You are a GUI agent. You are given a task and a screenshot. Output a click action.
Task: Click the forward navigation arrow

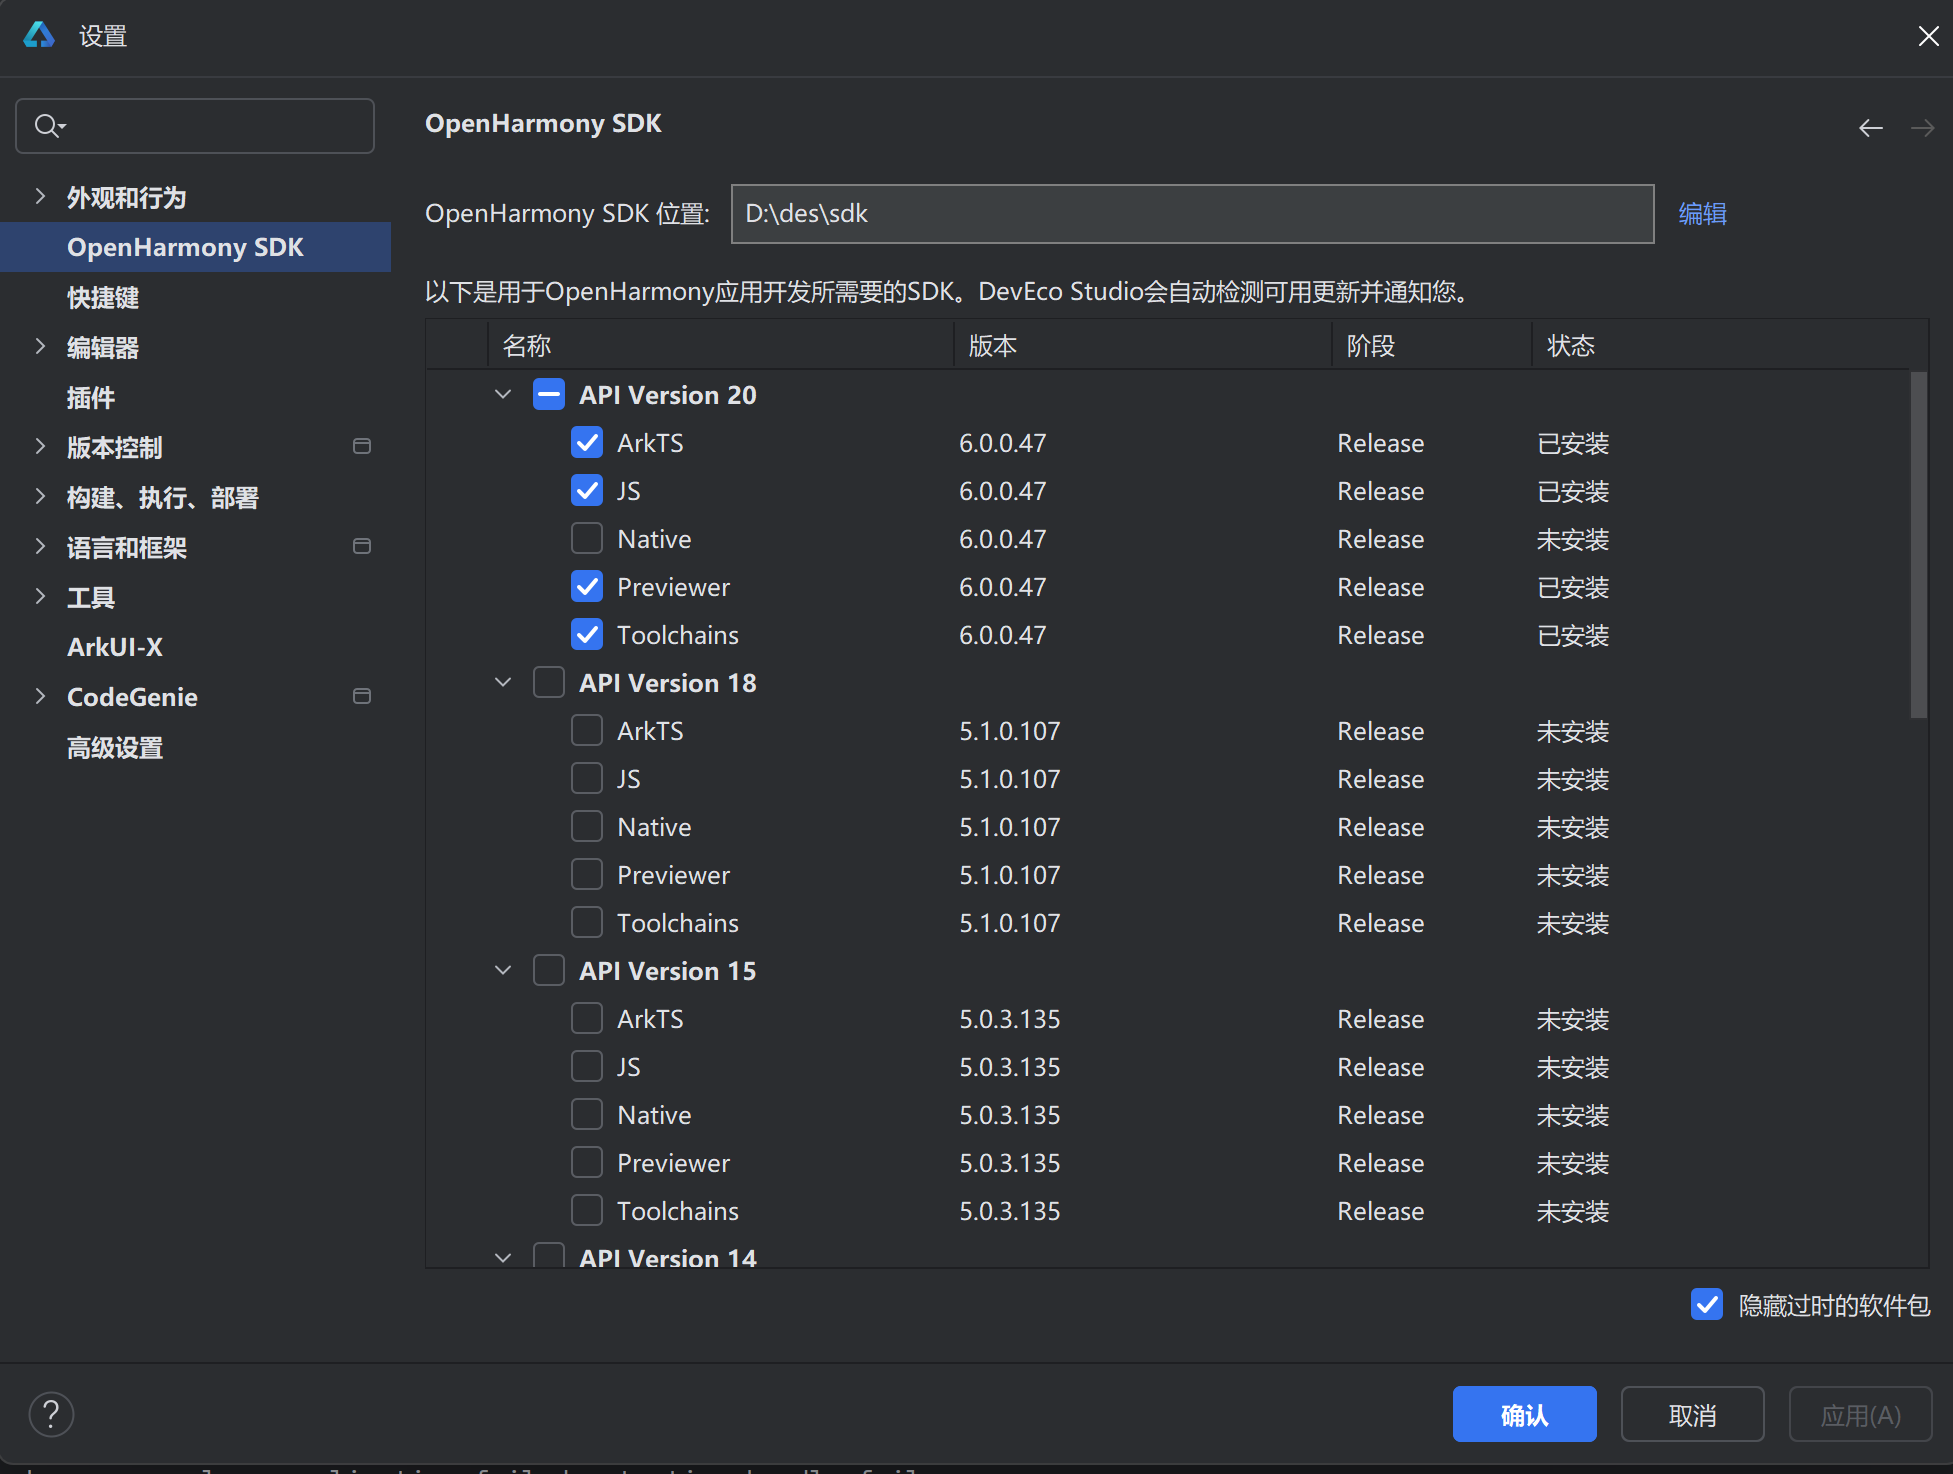click(1921, 128)
